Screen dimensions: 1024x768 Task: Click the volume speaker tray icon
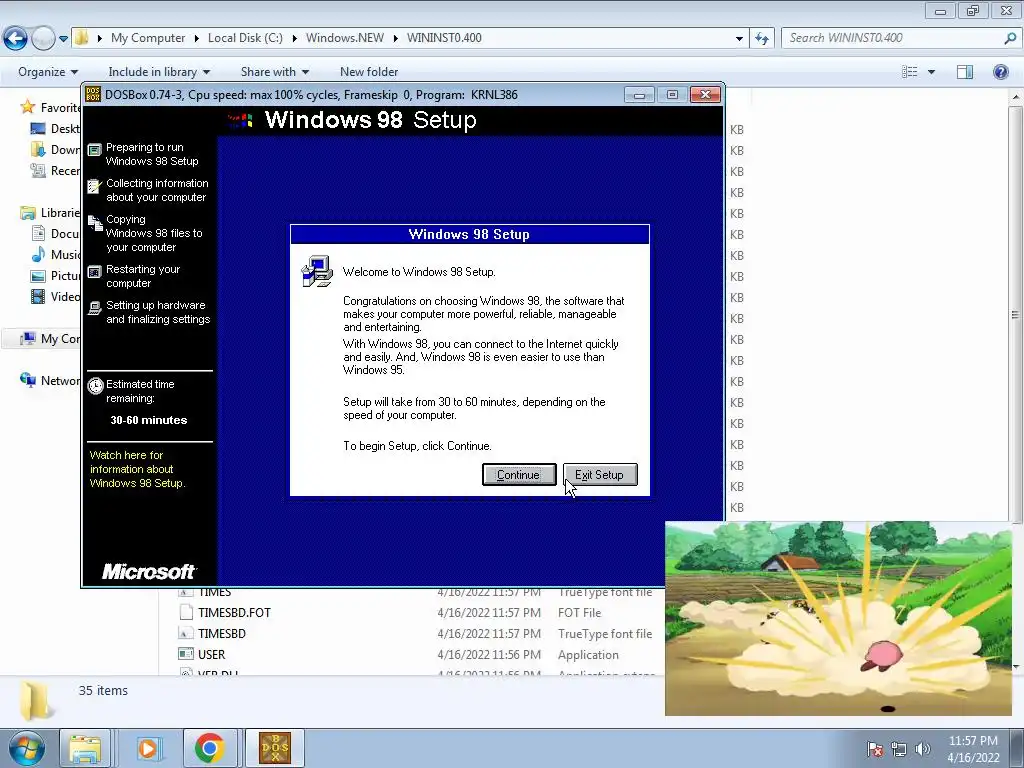coord(923,749)
